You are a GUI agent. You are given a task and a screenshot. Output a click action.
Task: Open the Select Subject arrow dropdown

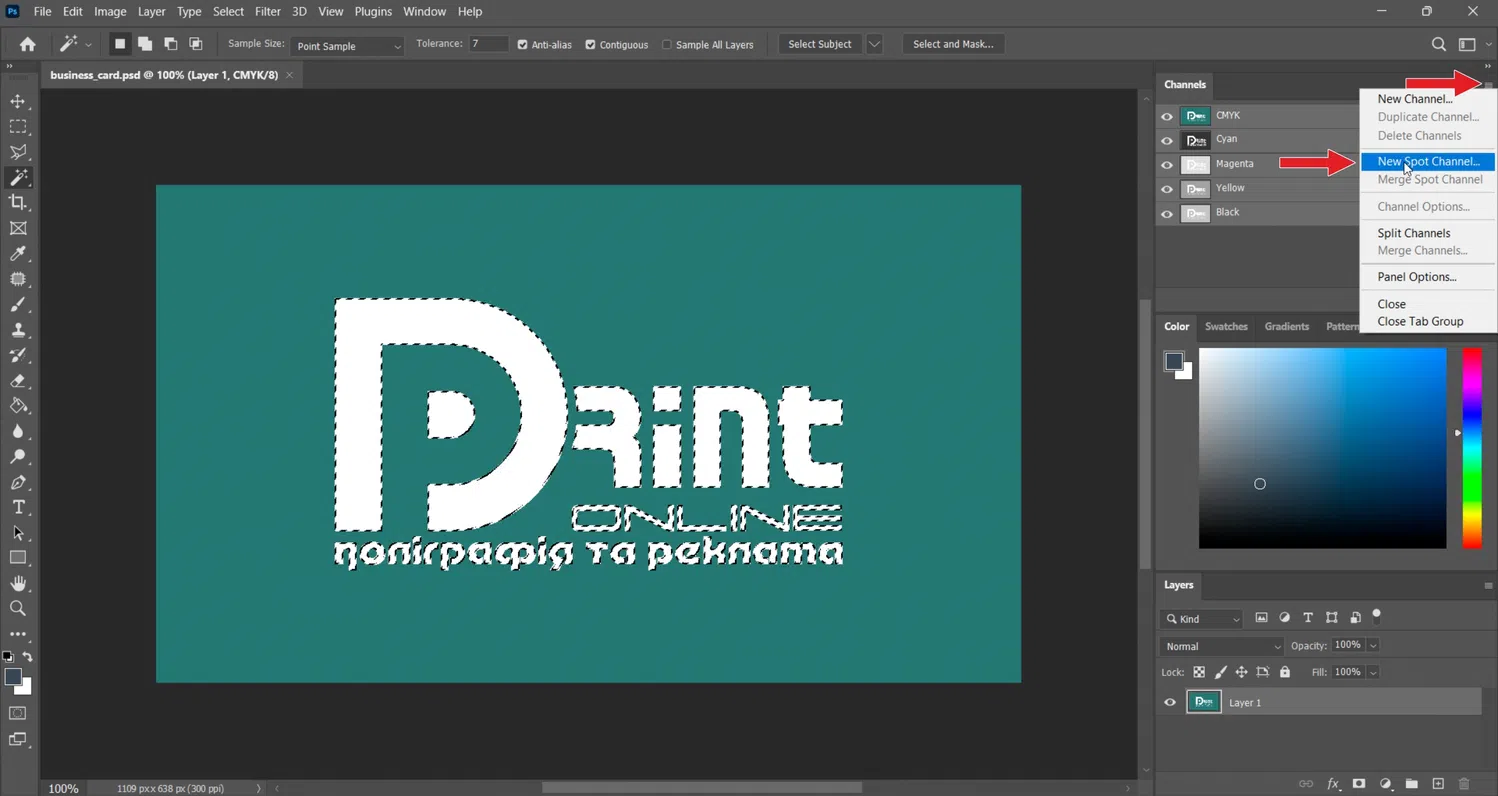[x=875, y=44]
